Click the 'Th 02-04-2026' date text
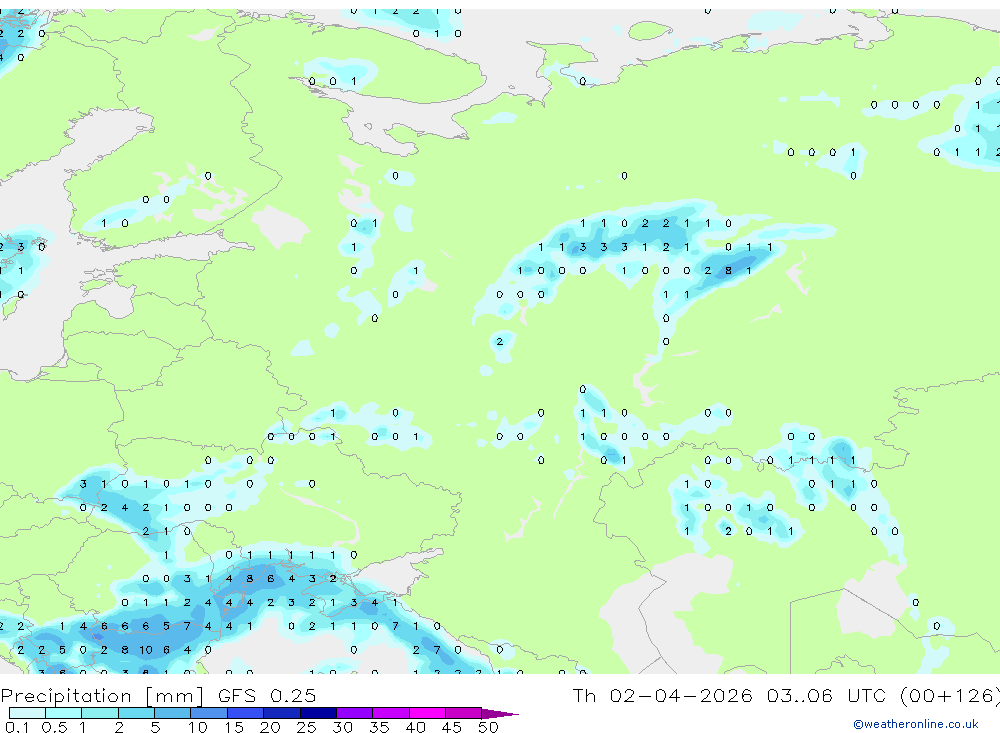The image size is (1000, 733). click(663, 695)
